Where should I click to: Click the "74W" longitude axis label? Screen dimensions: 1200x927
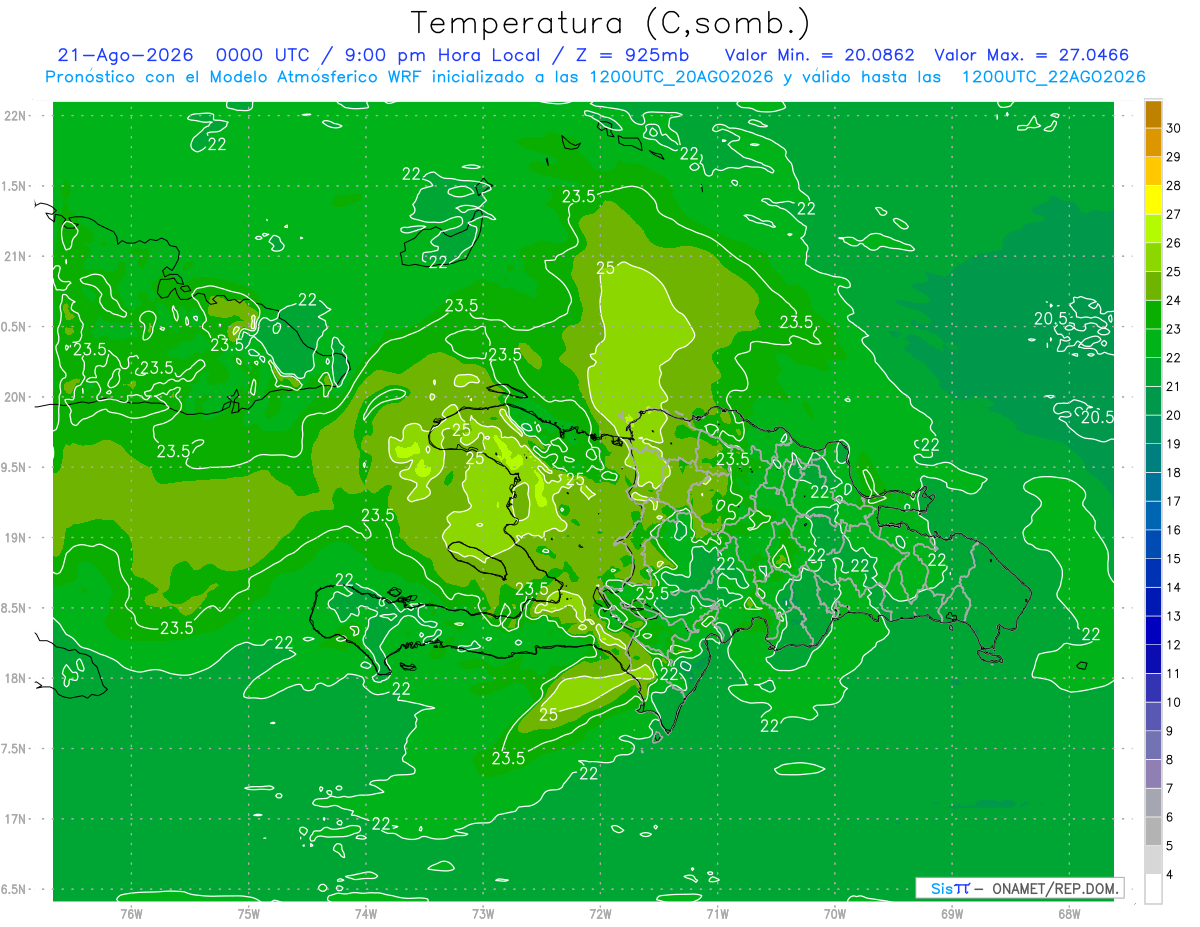(x=365, y=914)
